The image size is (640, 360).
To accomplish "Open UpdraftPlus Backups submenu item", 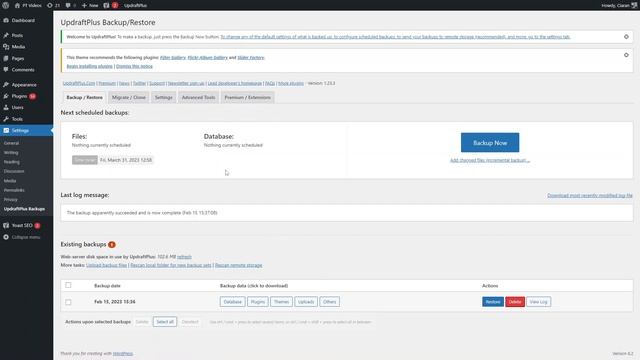I will pos(24,209).
